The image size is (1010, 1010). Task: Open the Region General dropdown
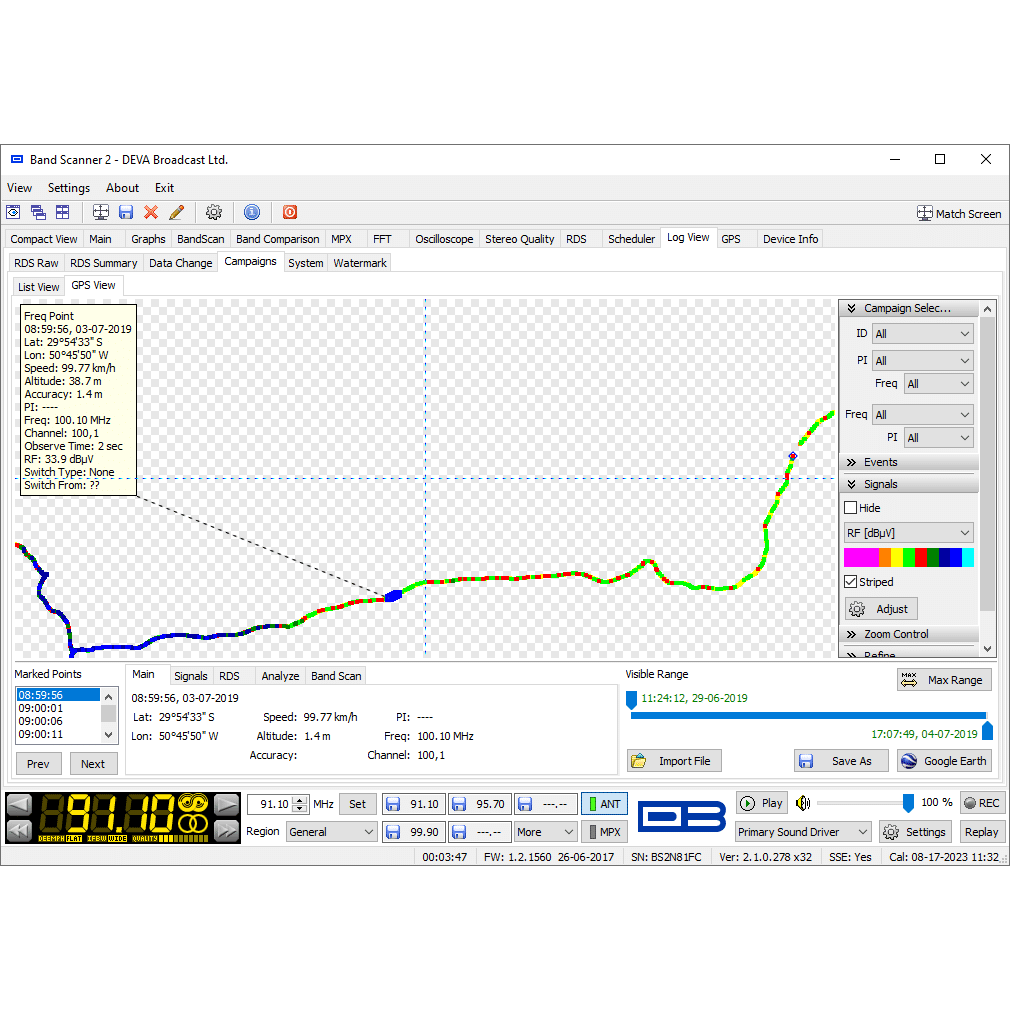(331, 832)
